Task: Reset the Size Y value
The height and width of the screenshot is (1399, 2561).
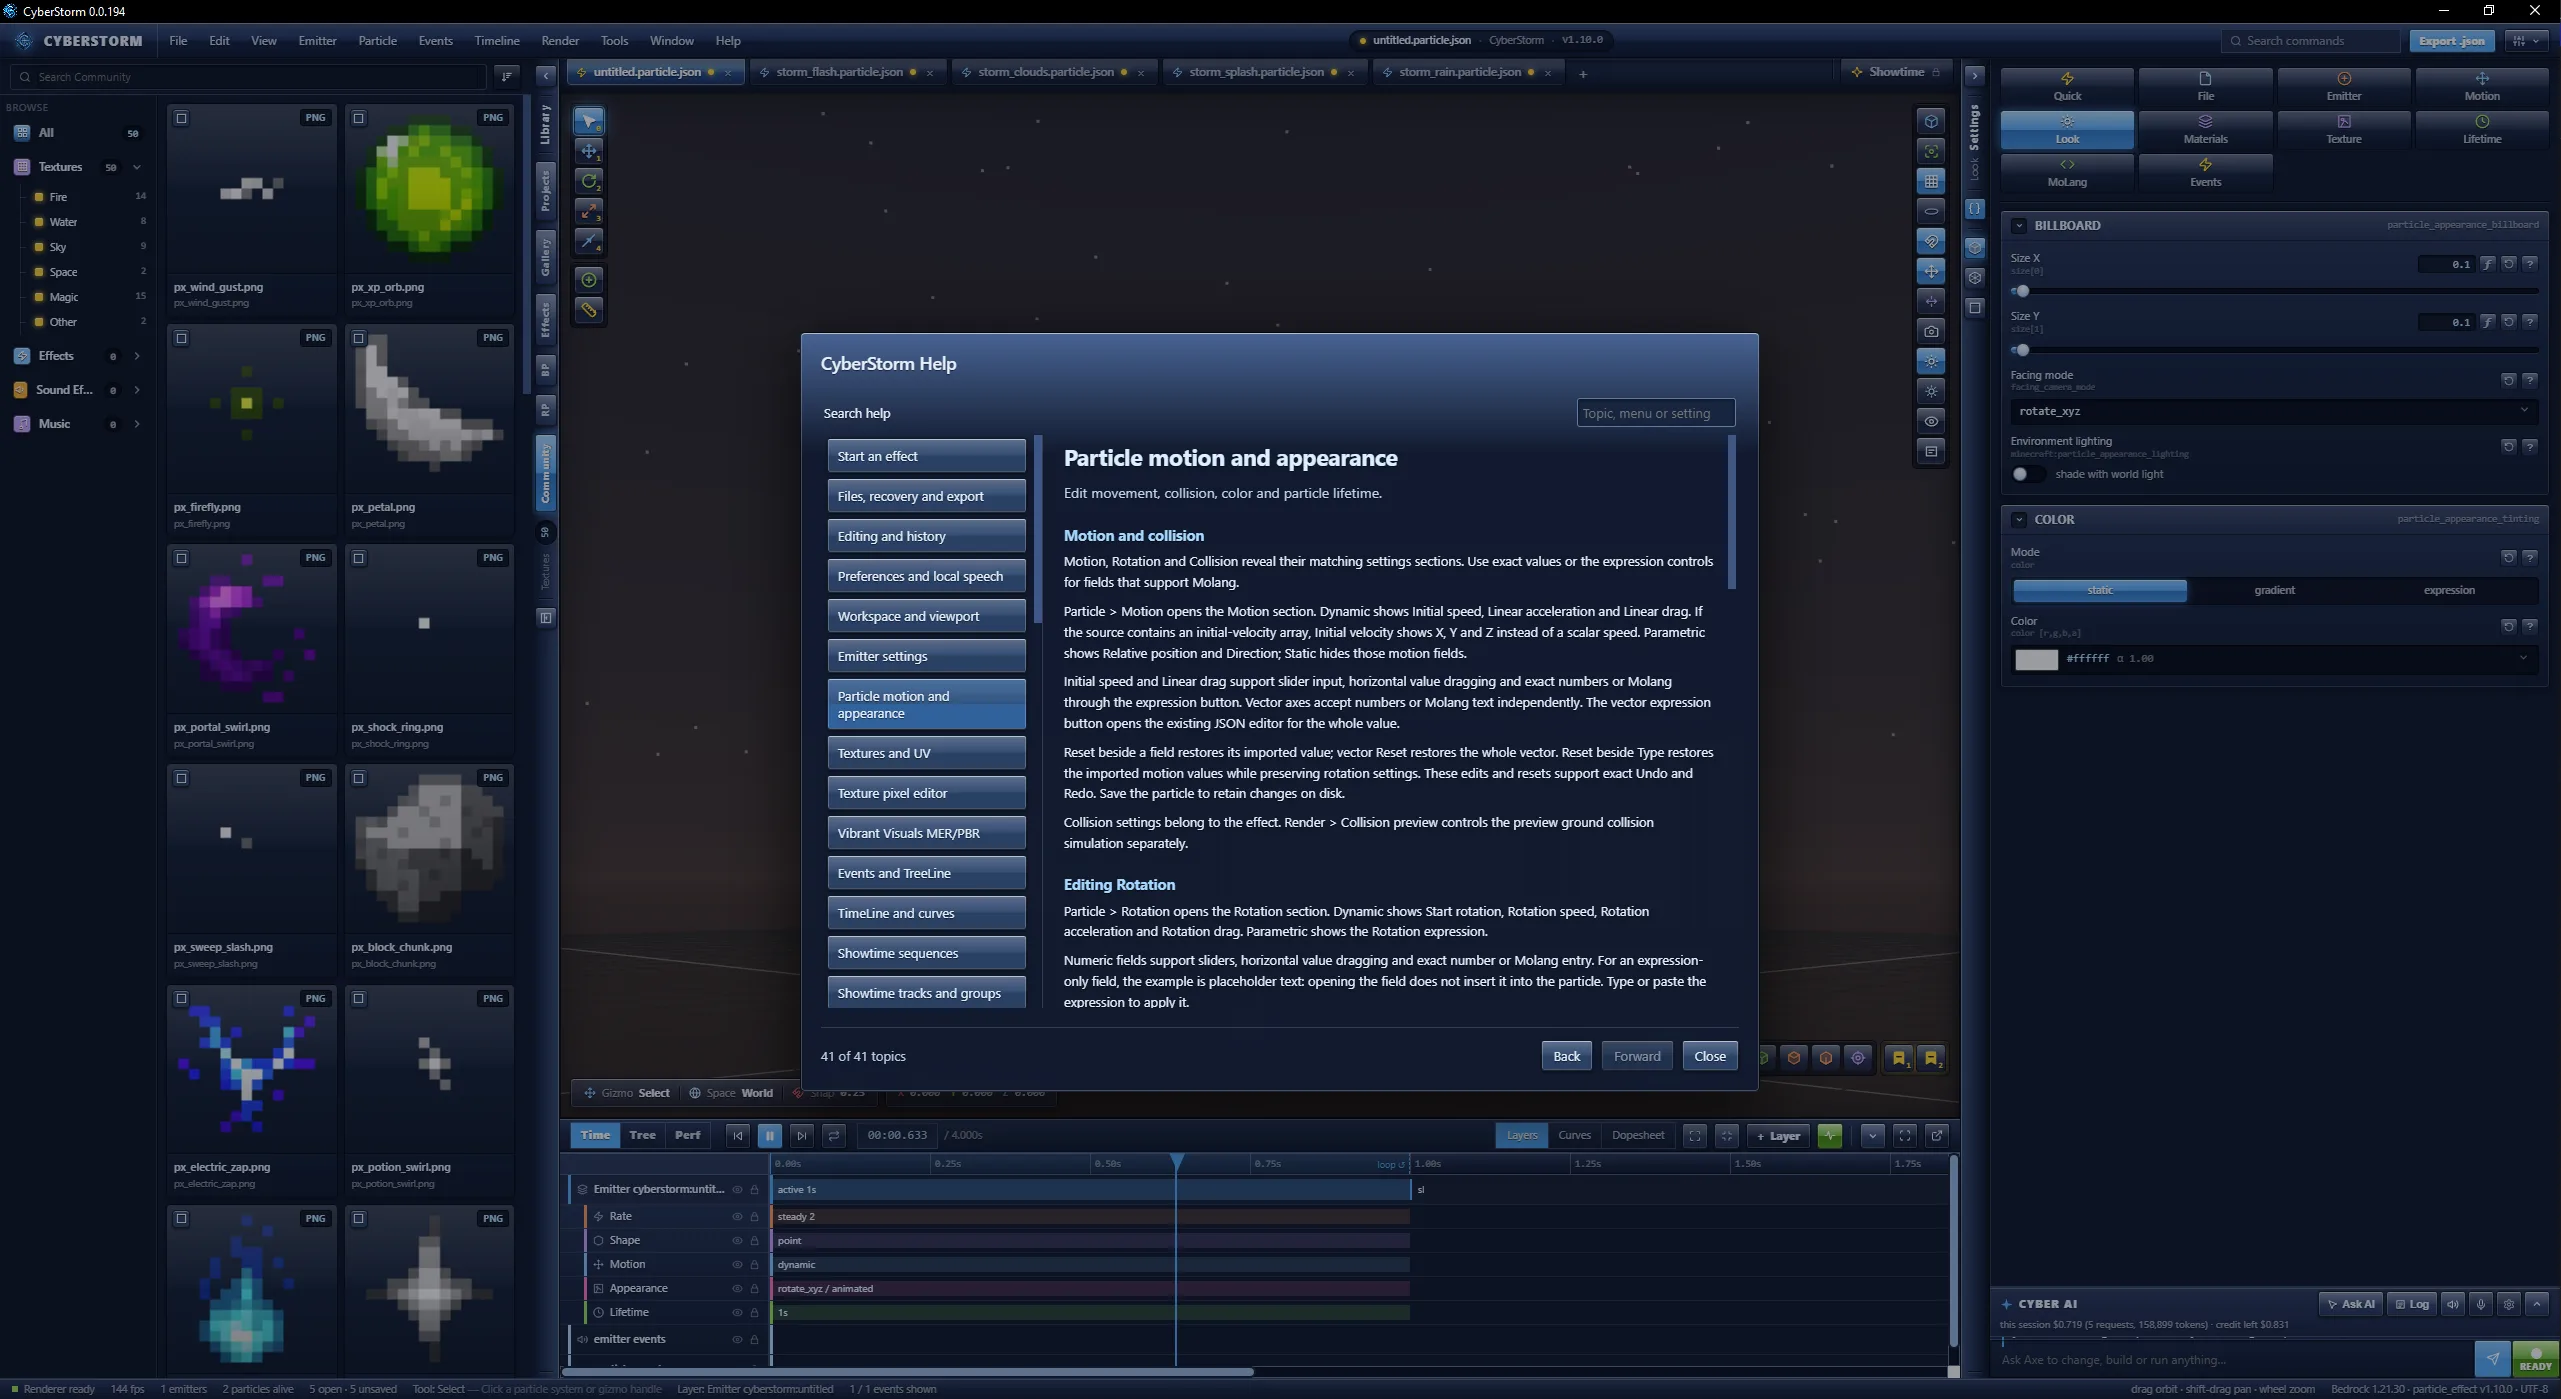Action: point(2508,322)
